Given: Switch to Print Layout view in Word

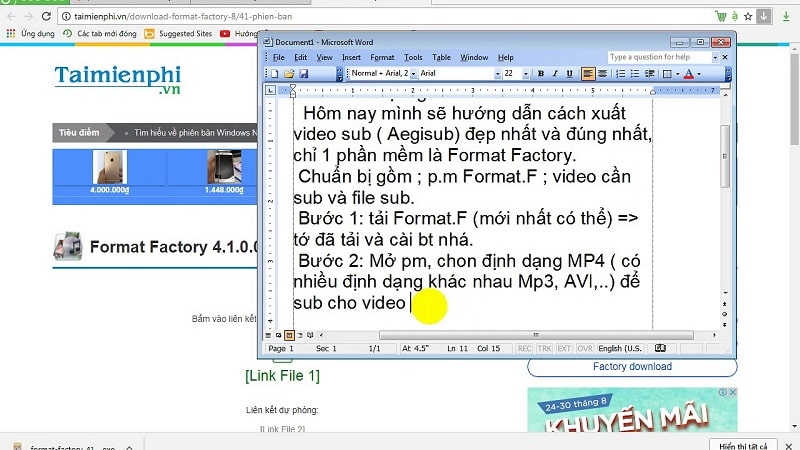Looking at the screenshot, I should (289, 335).
